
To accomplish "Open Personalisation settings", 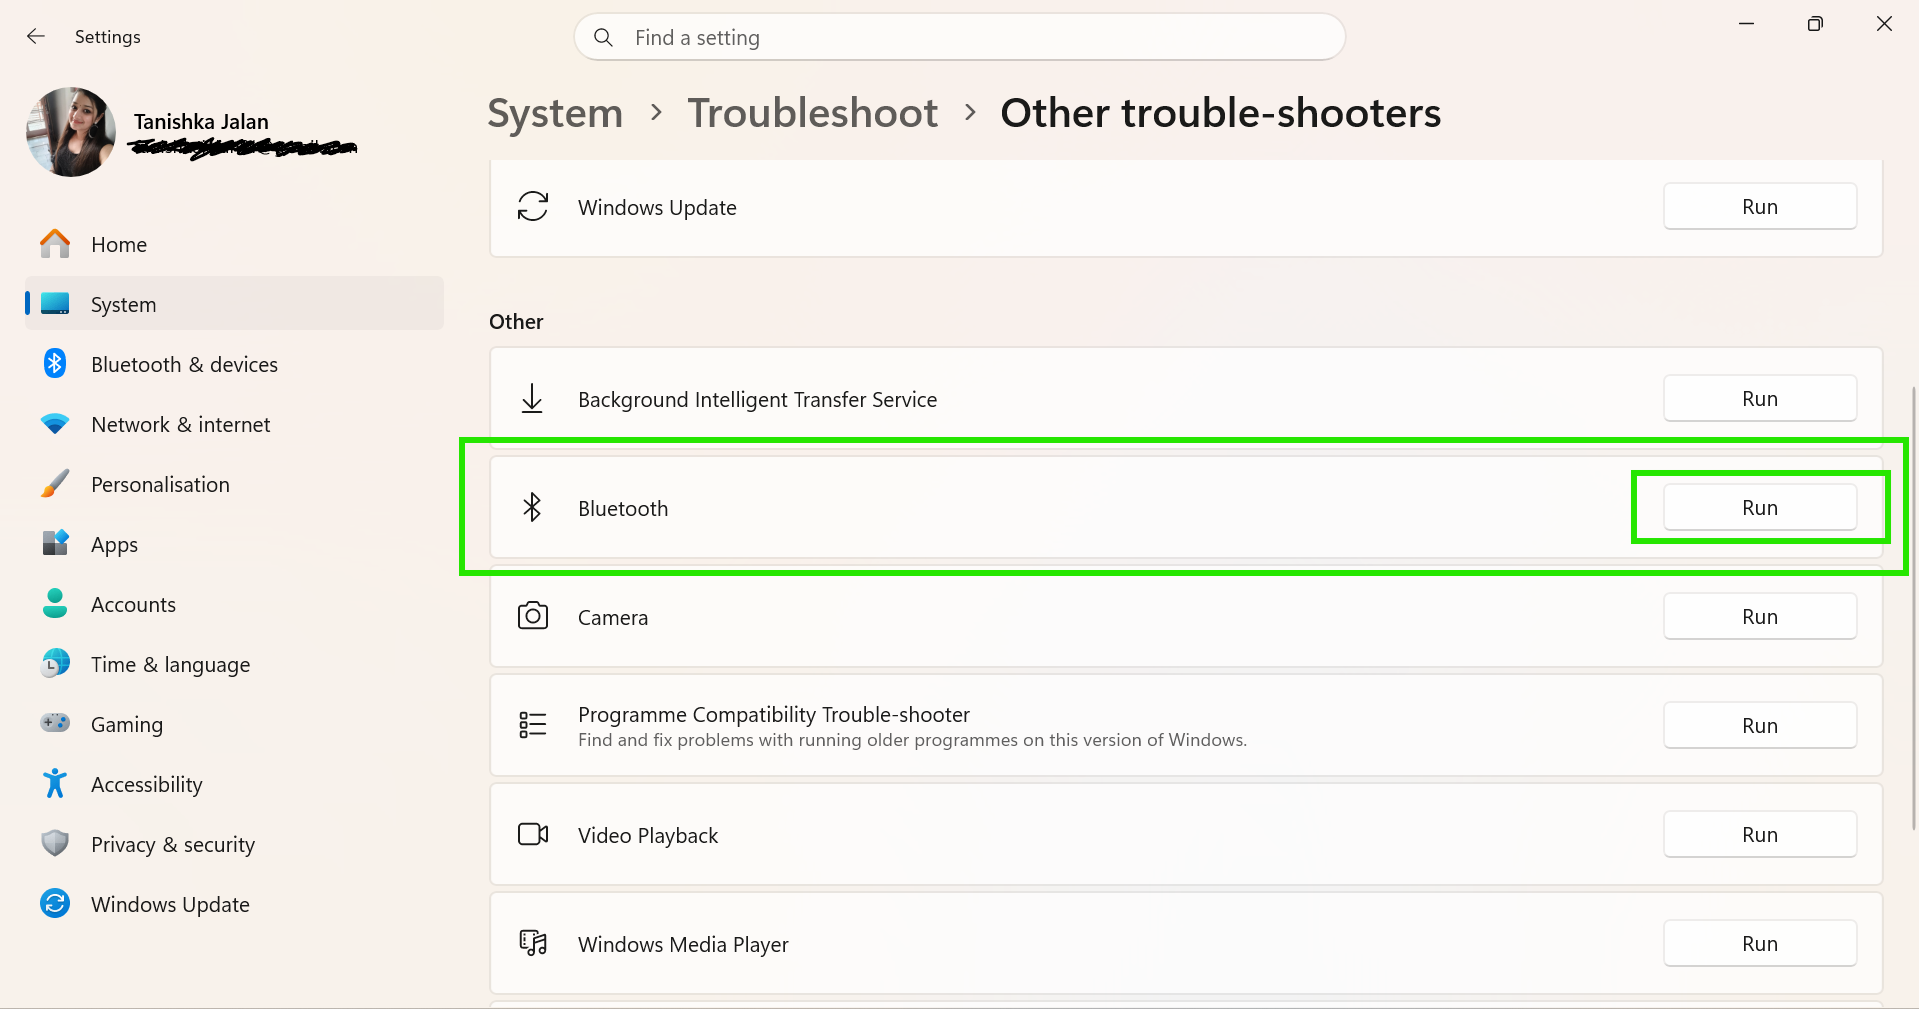I will [234, 484].
